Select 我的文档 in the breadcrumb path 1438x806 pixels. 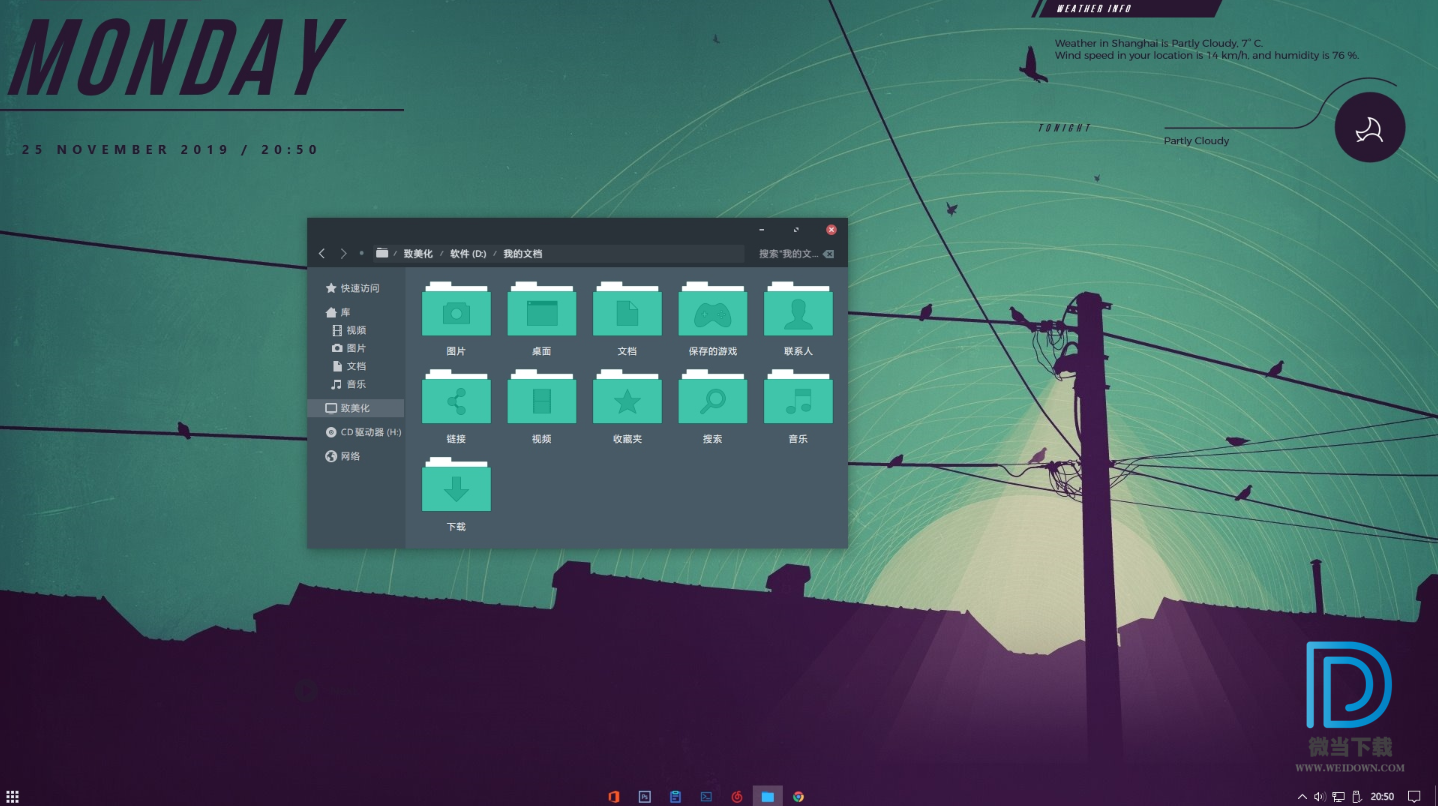[x=522, y=254]
